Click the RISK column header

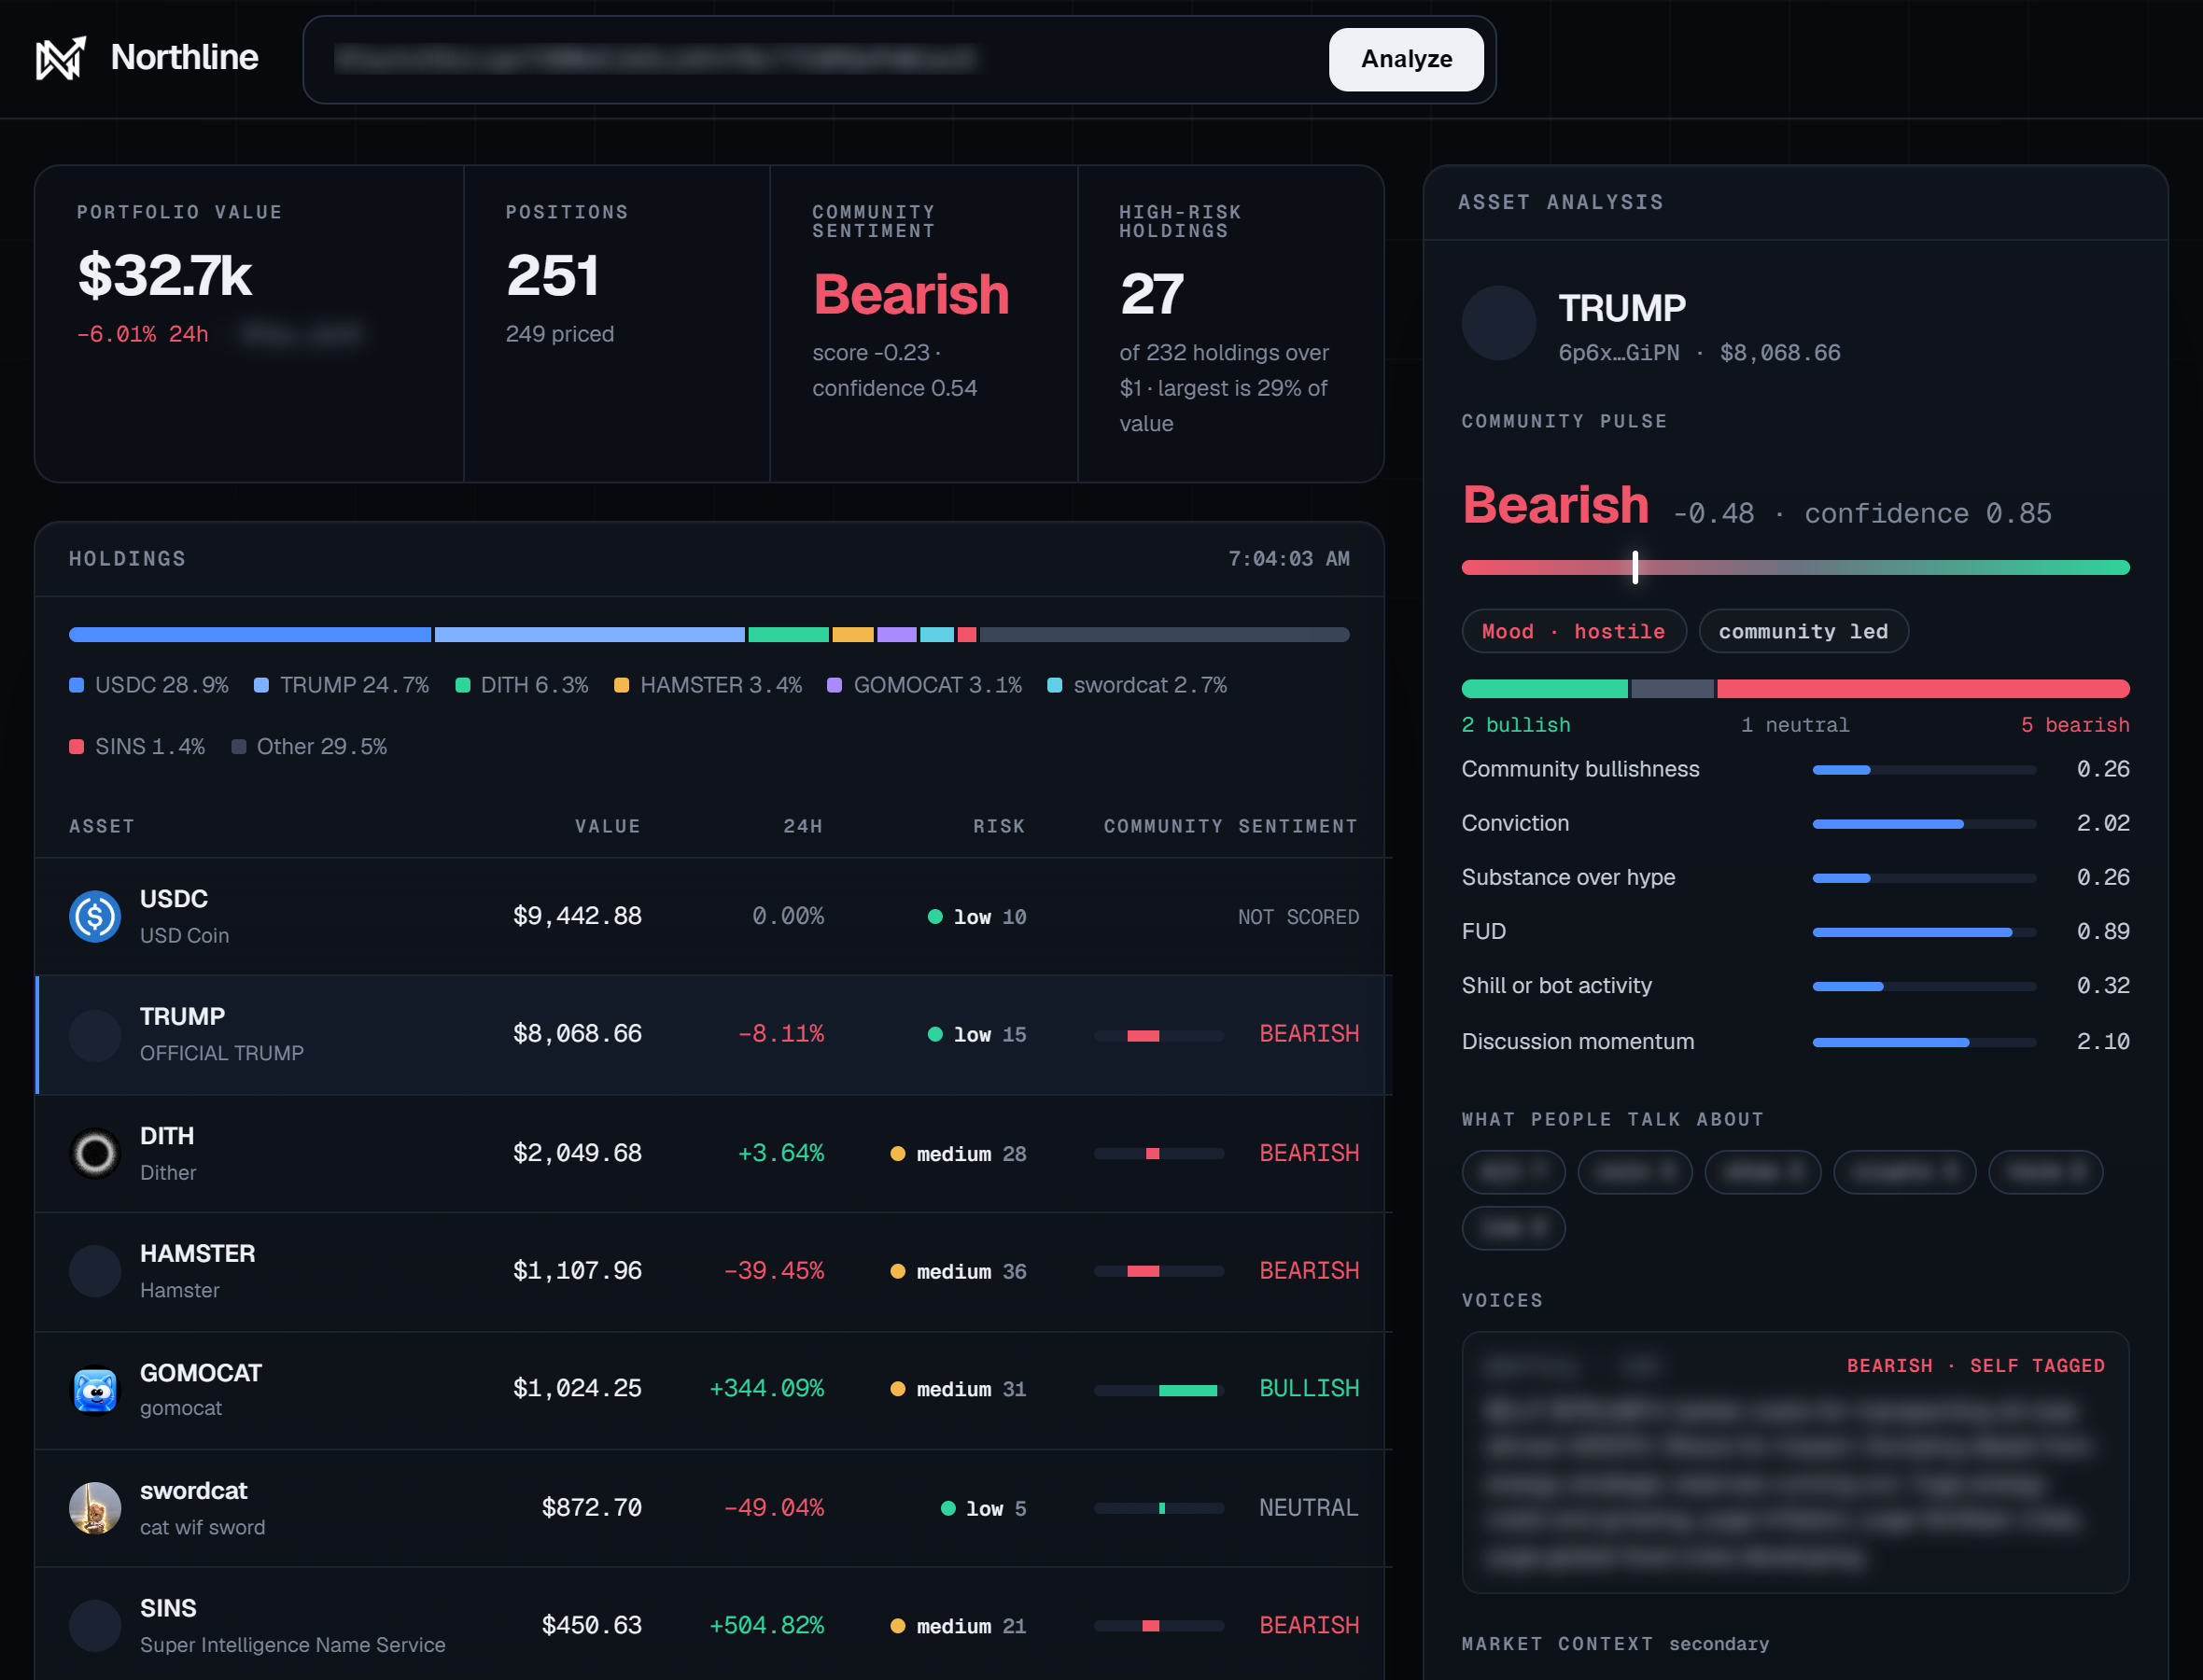pos(999,827)
